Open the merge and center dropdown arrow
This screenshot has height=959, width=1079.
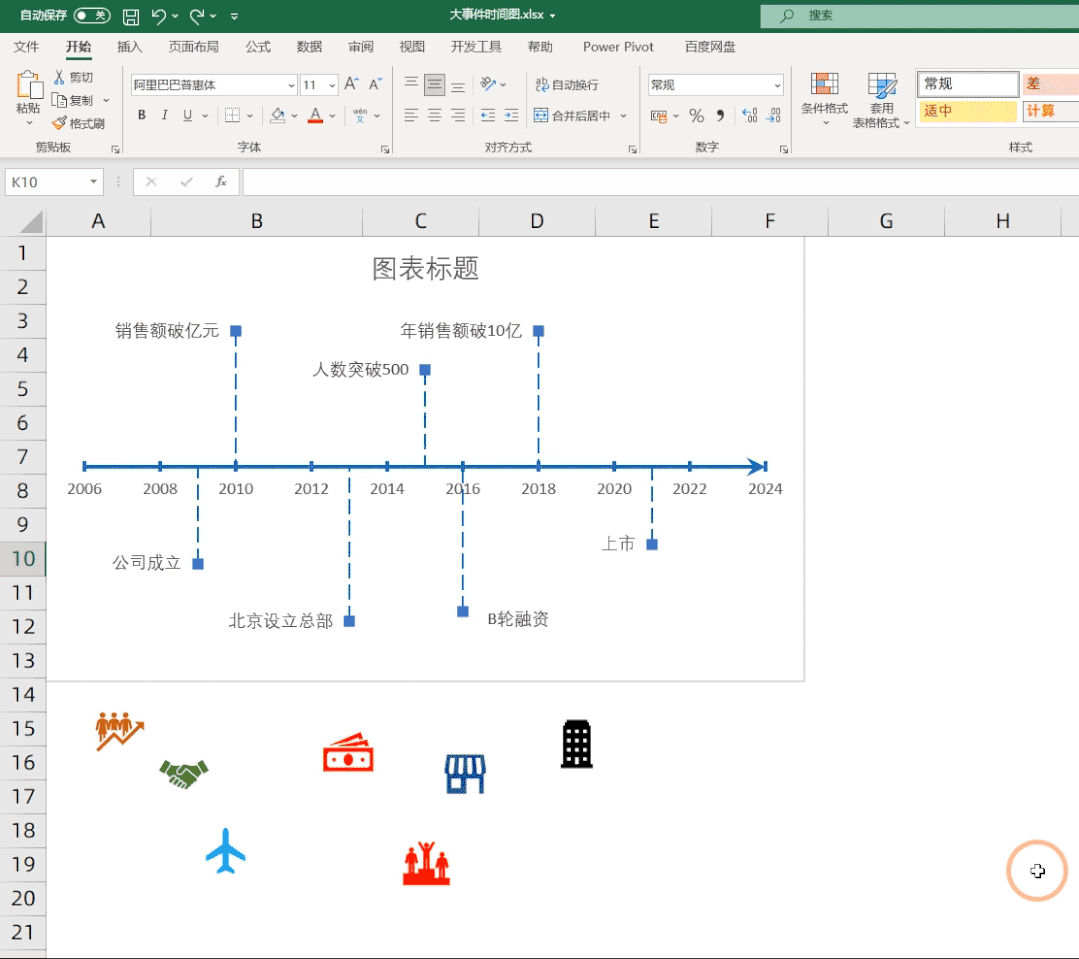pyautogui.click(x=623, y=116)
